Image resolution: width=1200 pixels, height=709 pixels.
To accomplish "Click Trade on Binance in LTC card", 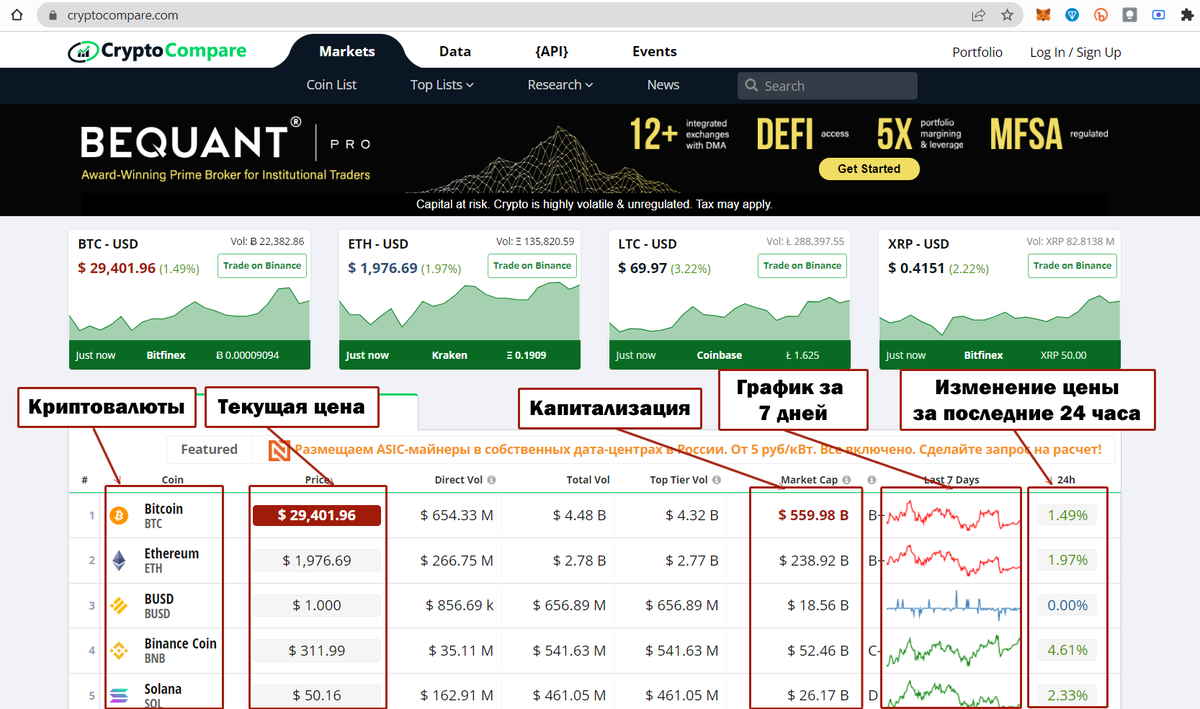I will pyautogui.click(x=803, y=266).
